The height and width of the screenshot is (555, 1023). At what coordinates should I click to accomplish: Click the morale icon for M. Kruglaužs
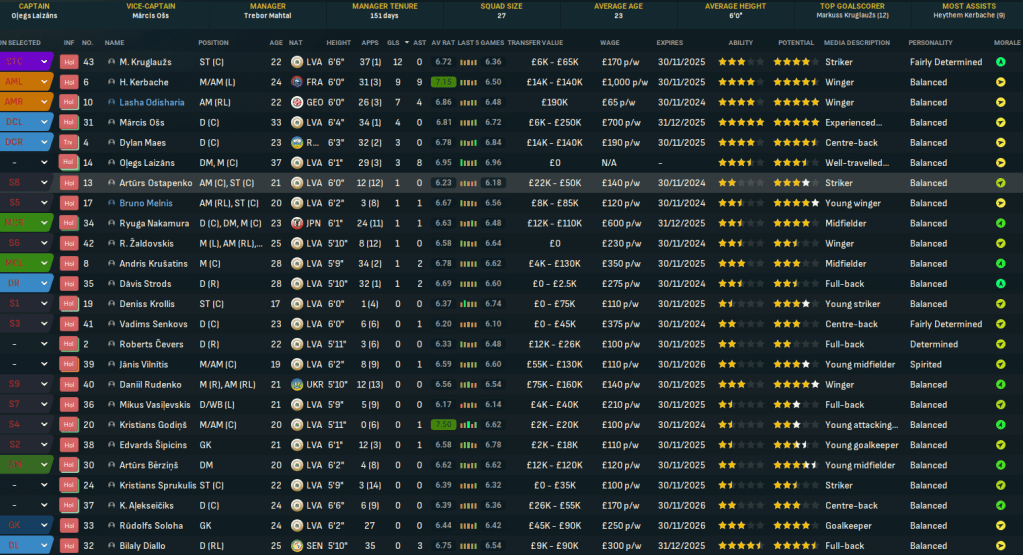pyautogui.click(x=1000, y=61)
